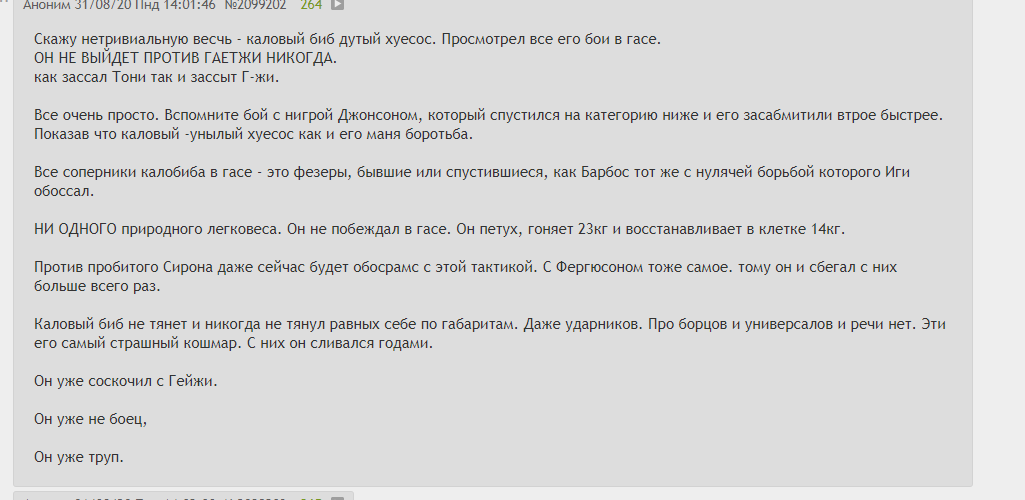Click the paragraph starting "НИ ОДНОГО природного легковеса"

(x=439, y=229)
